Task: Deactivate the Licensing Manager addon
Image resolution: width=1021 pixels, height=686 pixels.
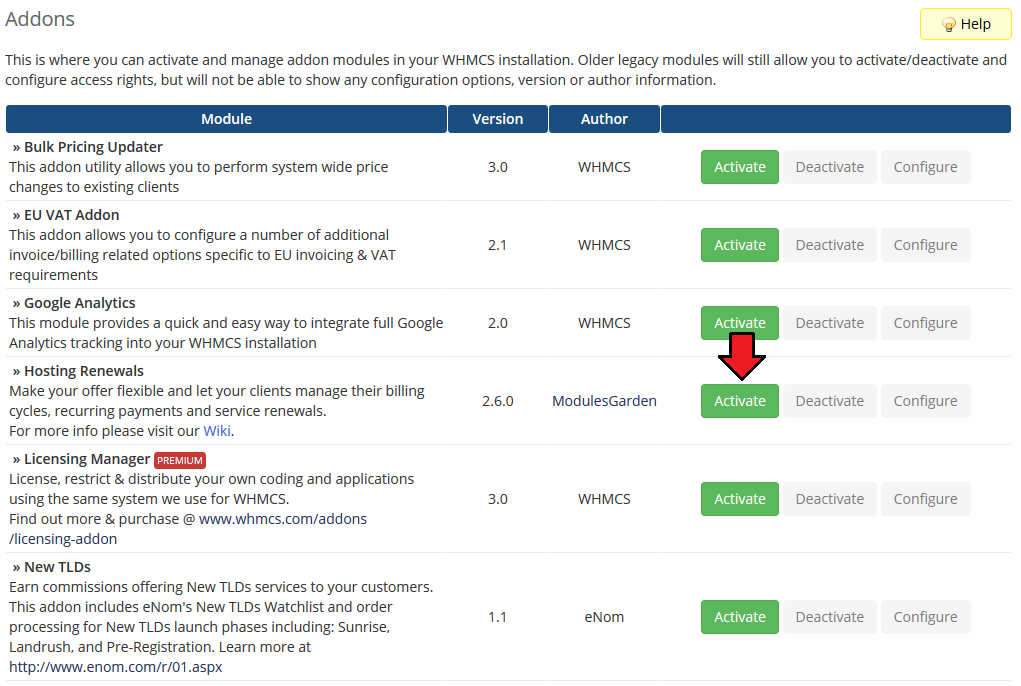Action: coord(830,499)
